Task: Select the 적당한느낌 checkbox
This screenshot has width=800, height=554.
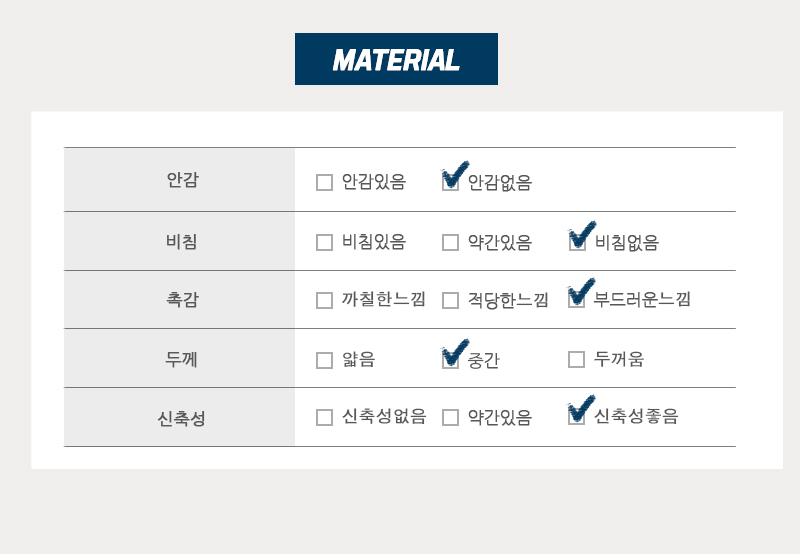Action: pyautogui.click(x=451, y=300)
